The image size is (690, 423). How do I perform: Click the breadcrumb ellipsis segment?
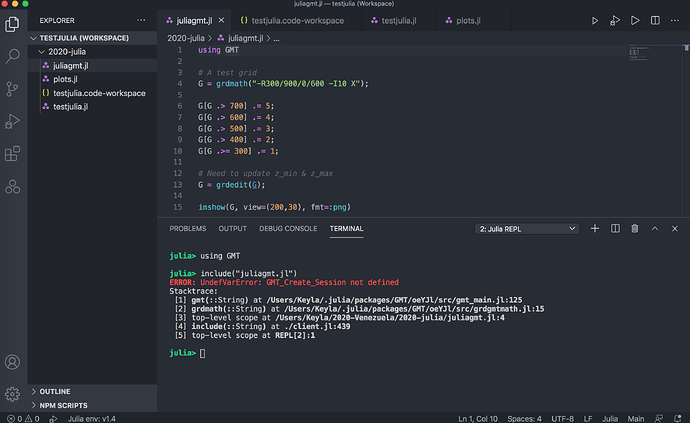point(276,38)
